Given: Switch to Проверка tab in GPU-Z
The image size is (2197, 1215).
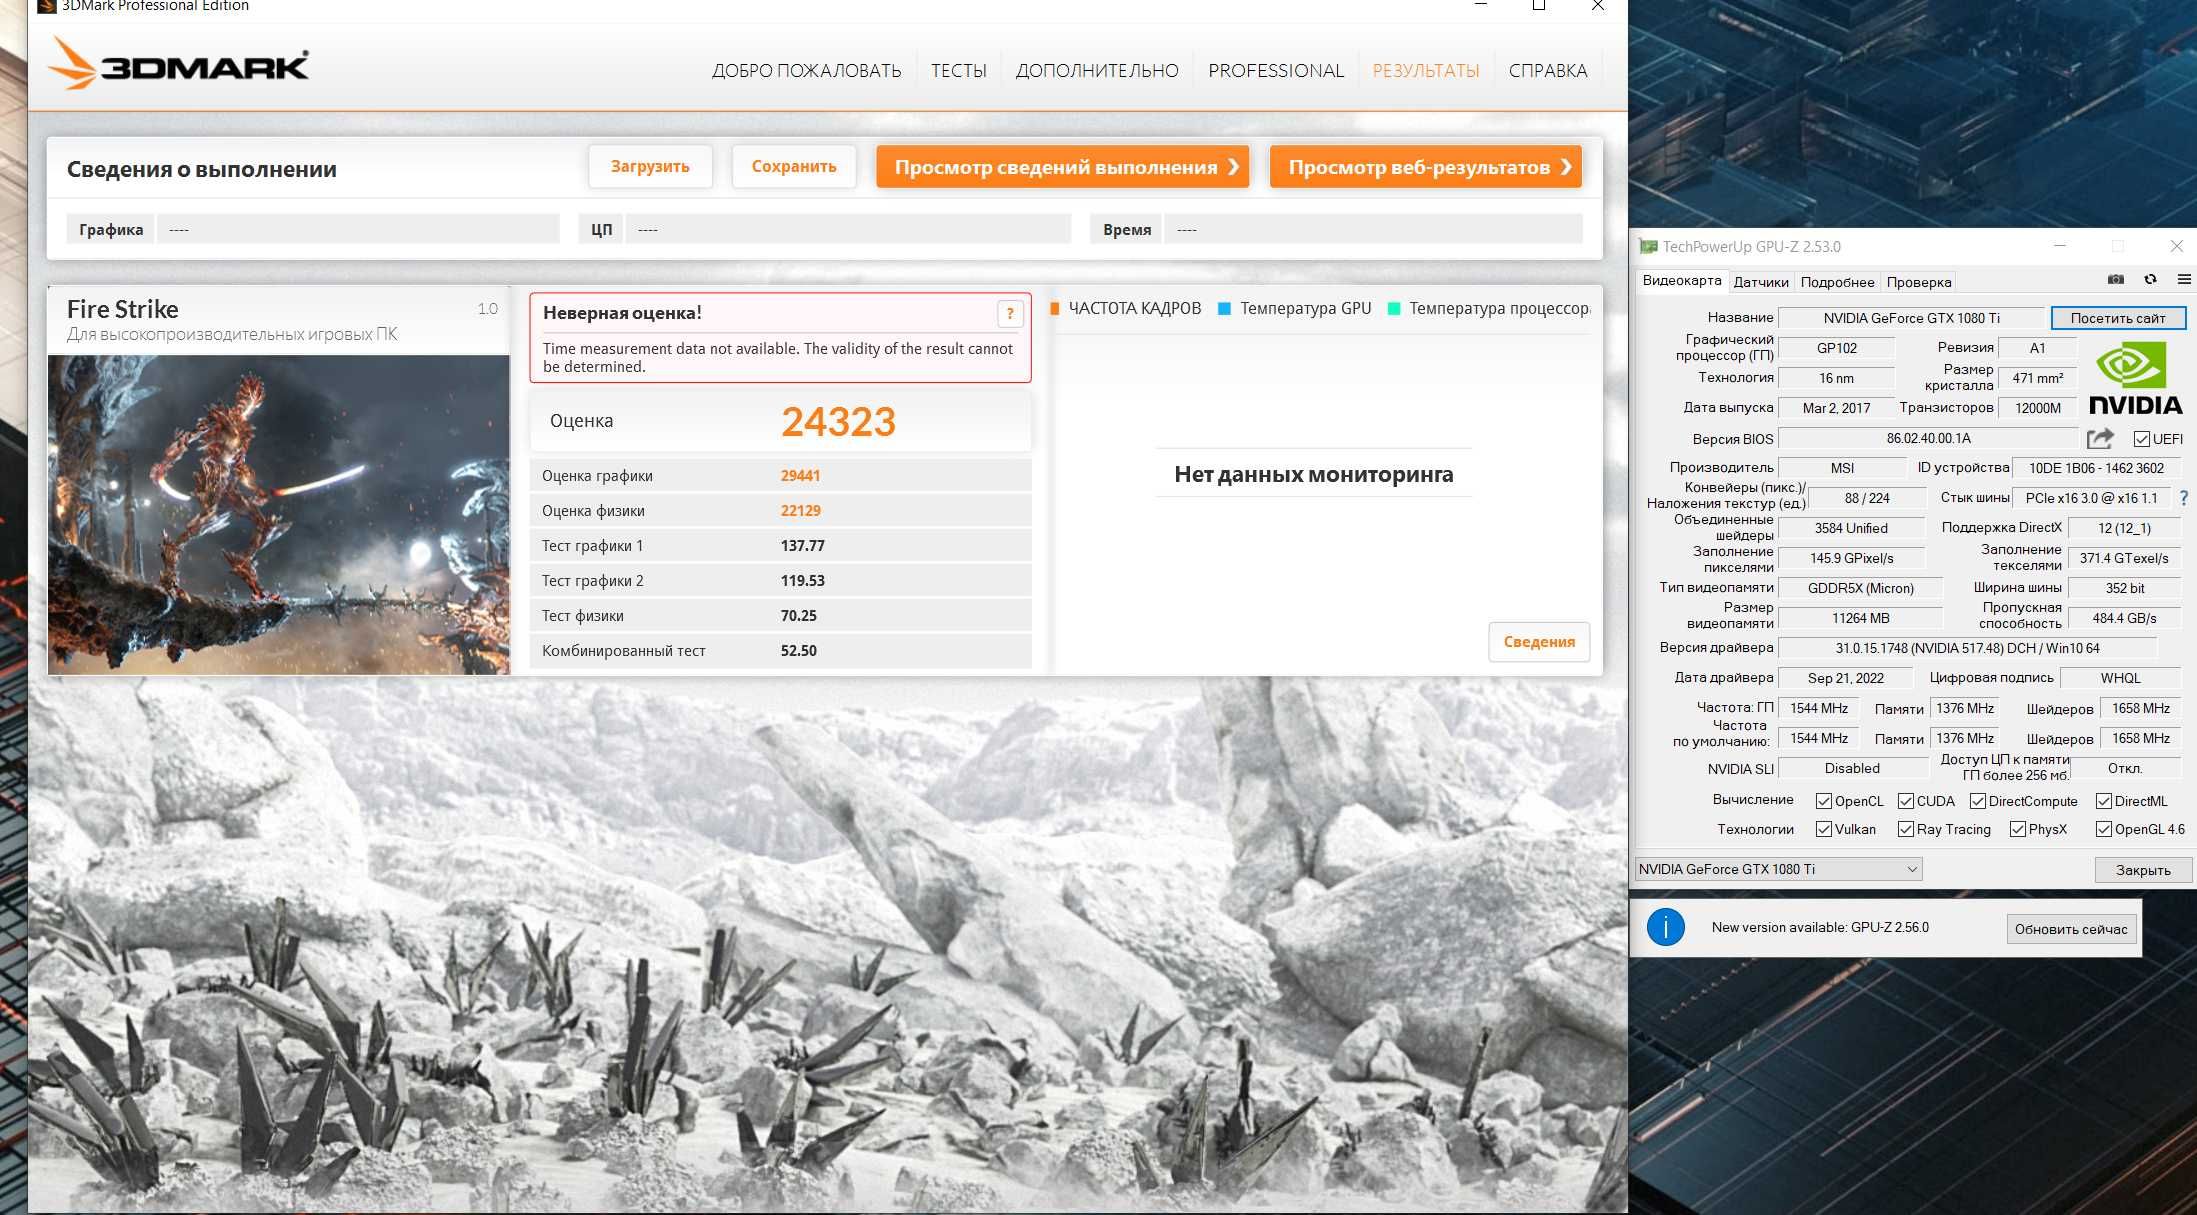Looking at the screenshot, I should click(x=1919, y=282).
